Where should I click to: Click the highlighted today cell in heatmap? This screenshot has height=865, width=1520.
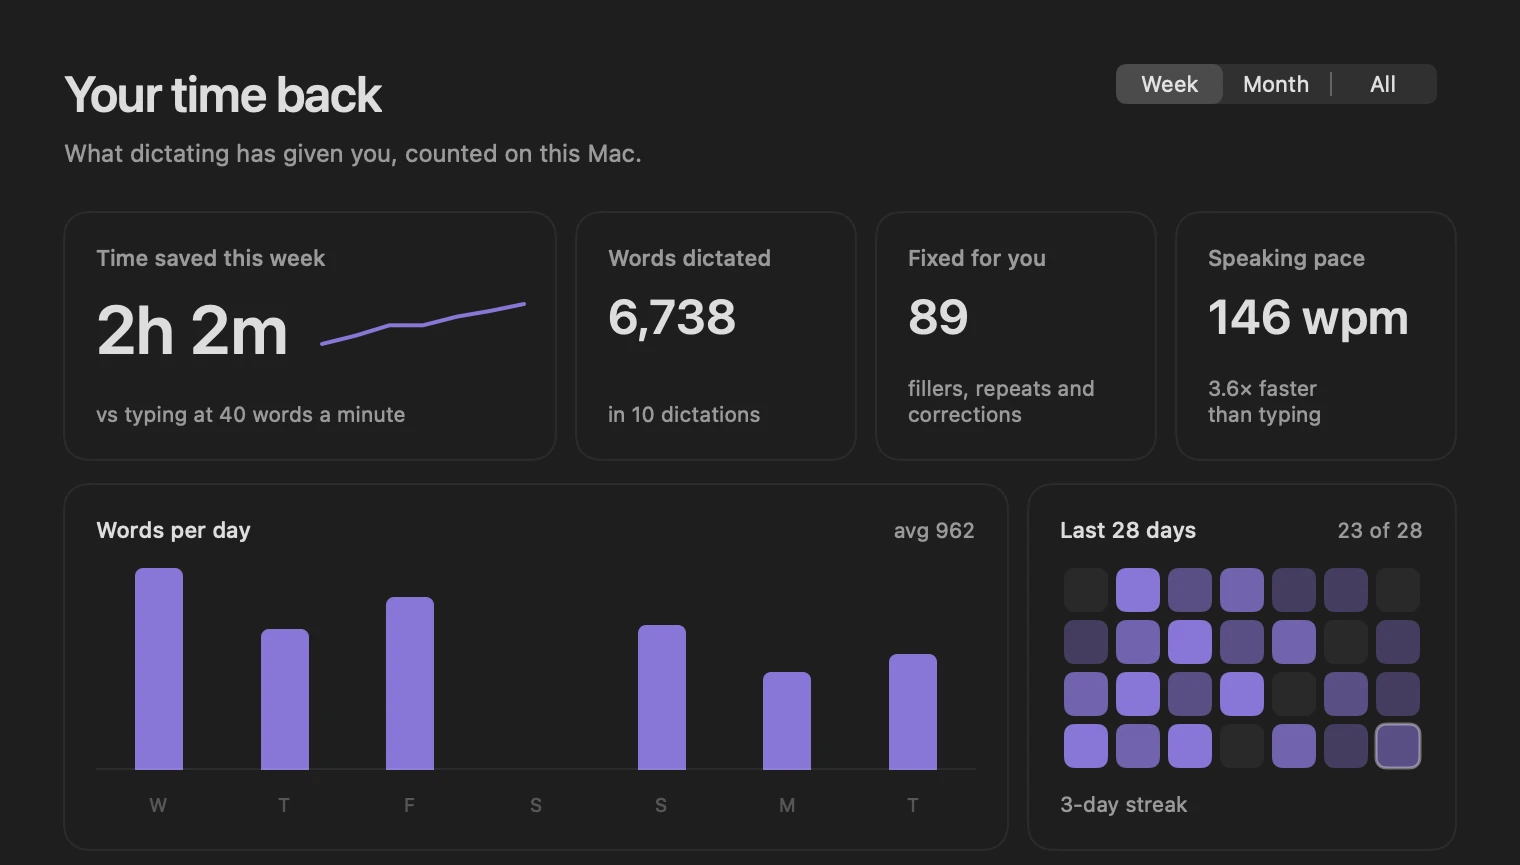click(x=1398, y=746)
